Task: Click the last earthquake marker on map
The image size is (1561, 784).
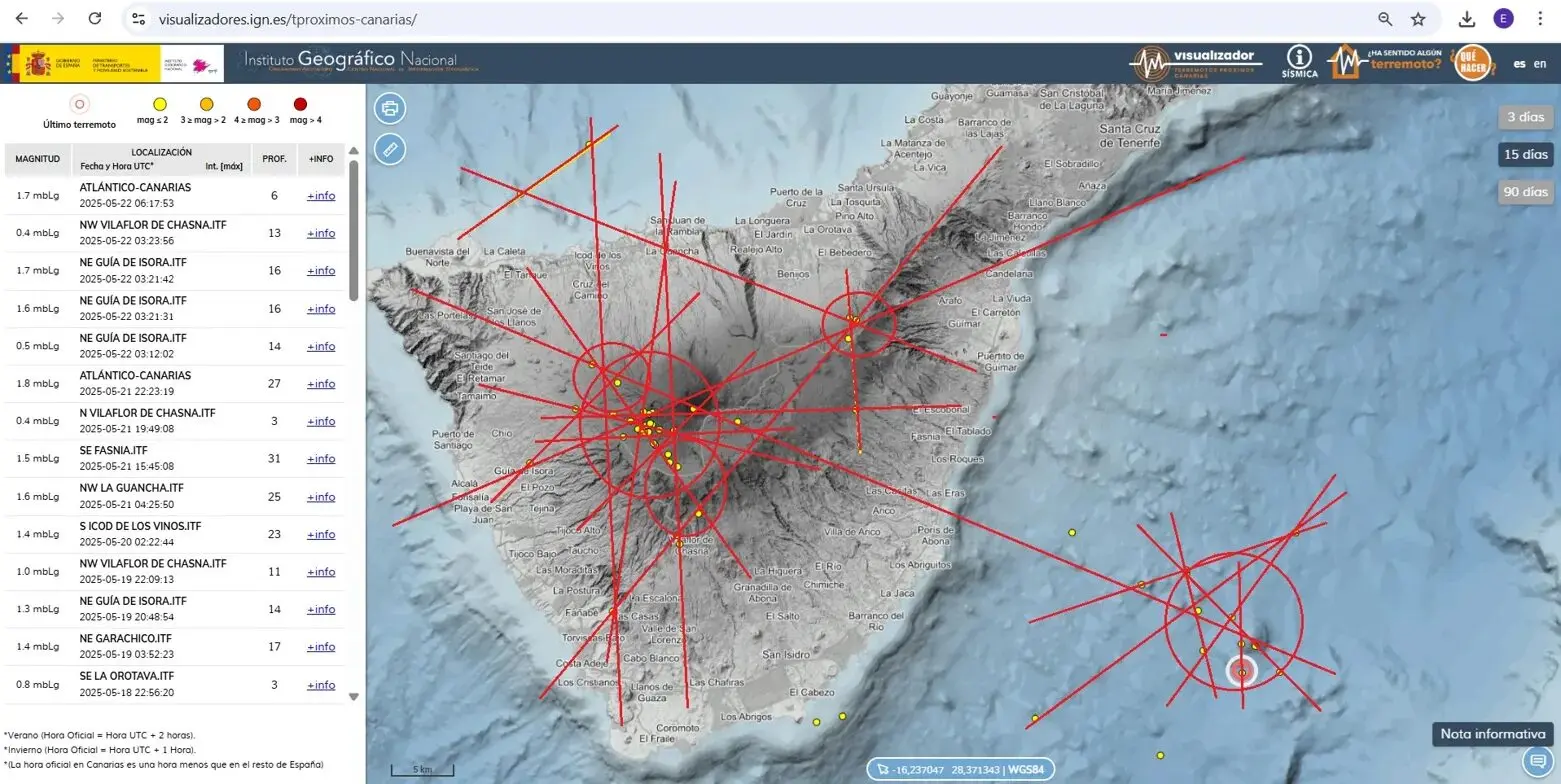Action: [1242, 671]
